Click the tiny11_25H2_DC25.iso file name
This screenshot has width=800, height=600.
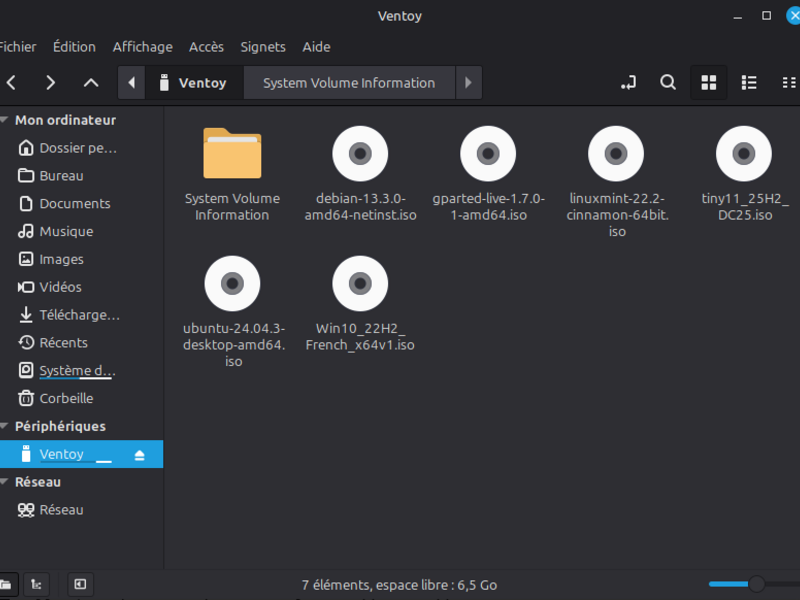pyautogui.click(x=745, y=207)
